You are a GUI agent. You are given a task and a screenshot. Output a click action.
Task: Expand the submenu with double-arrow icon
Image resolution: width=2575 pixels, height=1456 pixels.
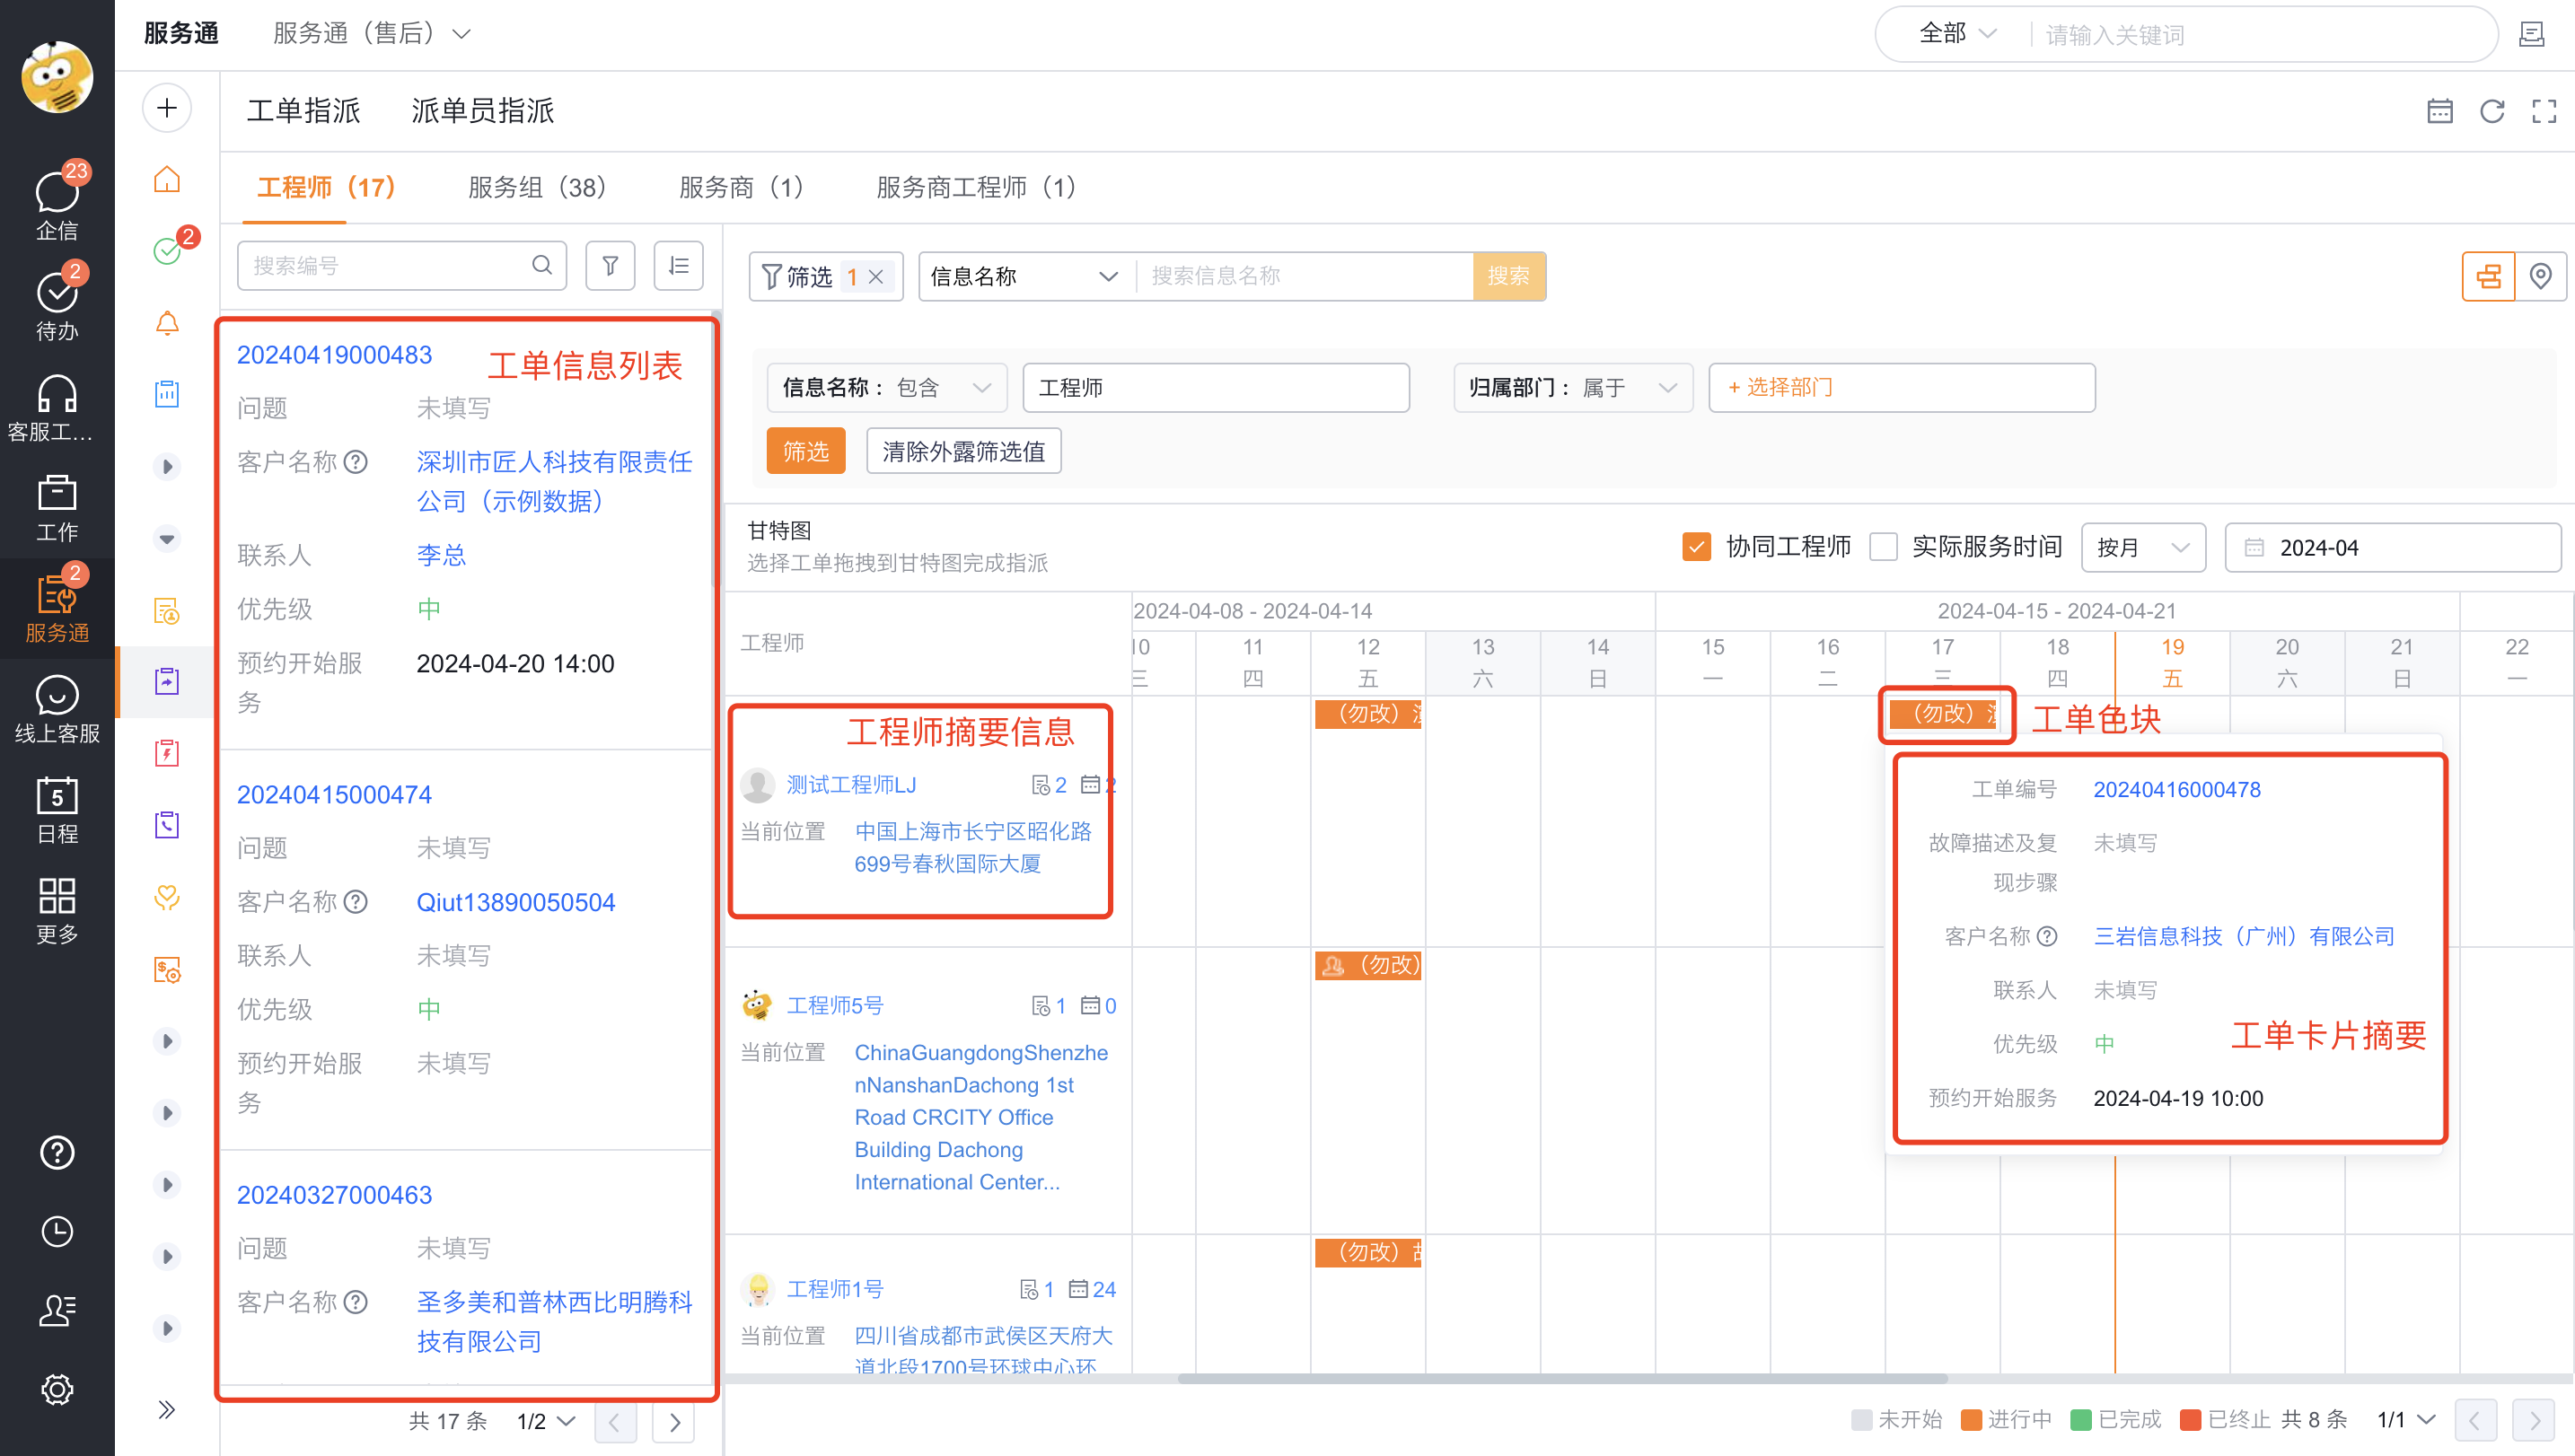click(x=167, y=1410)
